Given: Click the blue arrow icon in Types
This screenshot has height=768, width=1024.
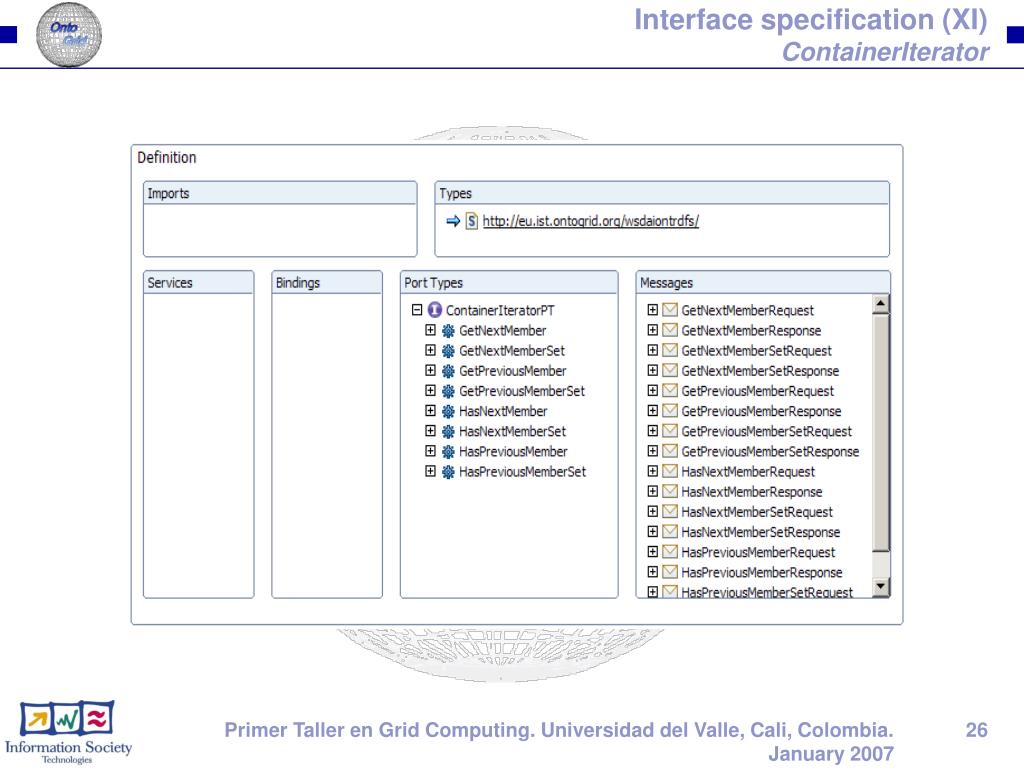Looking at the screenshot, I should click(x=453, y=221).
